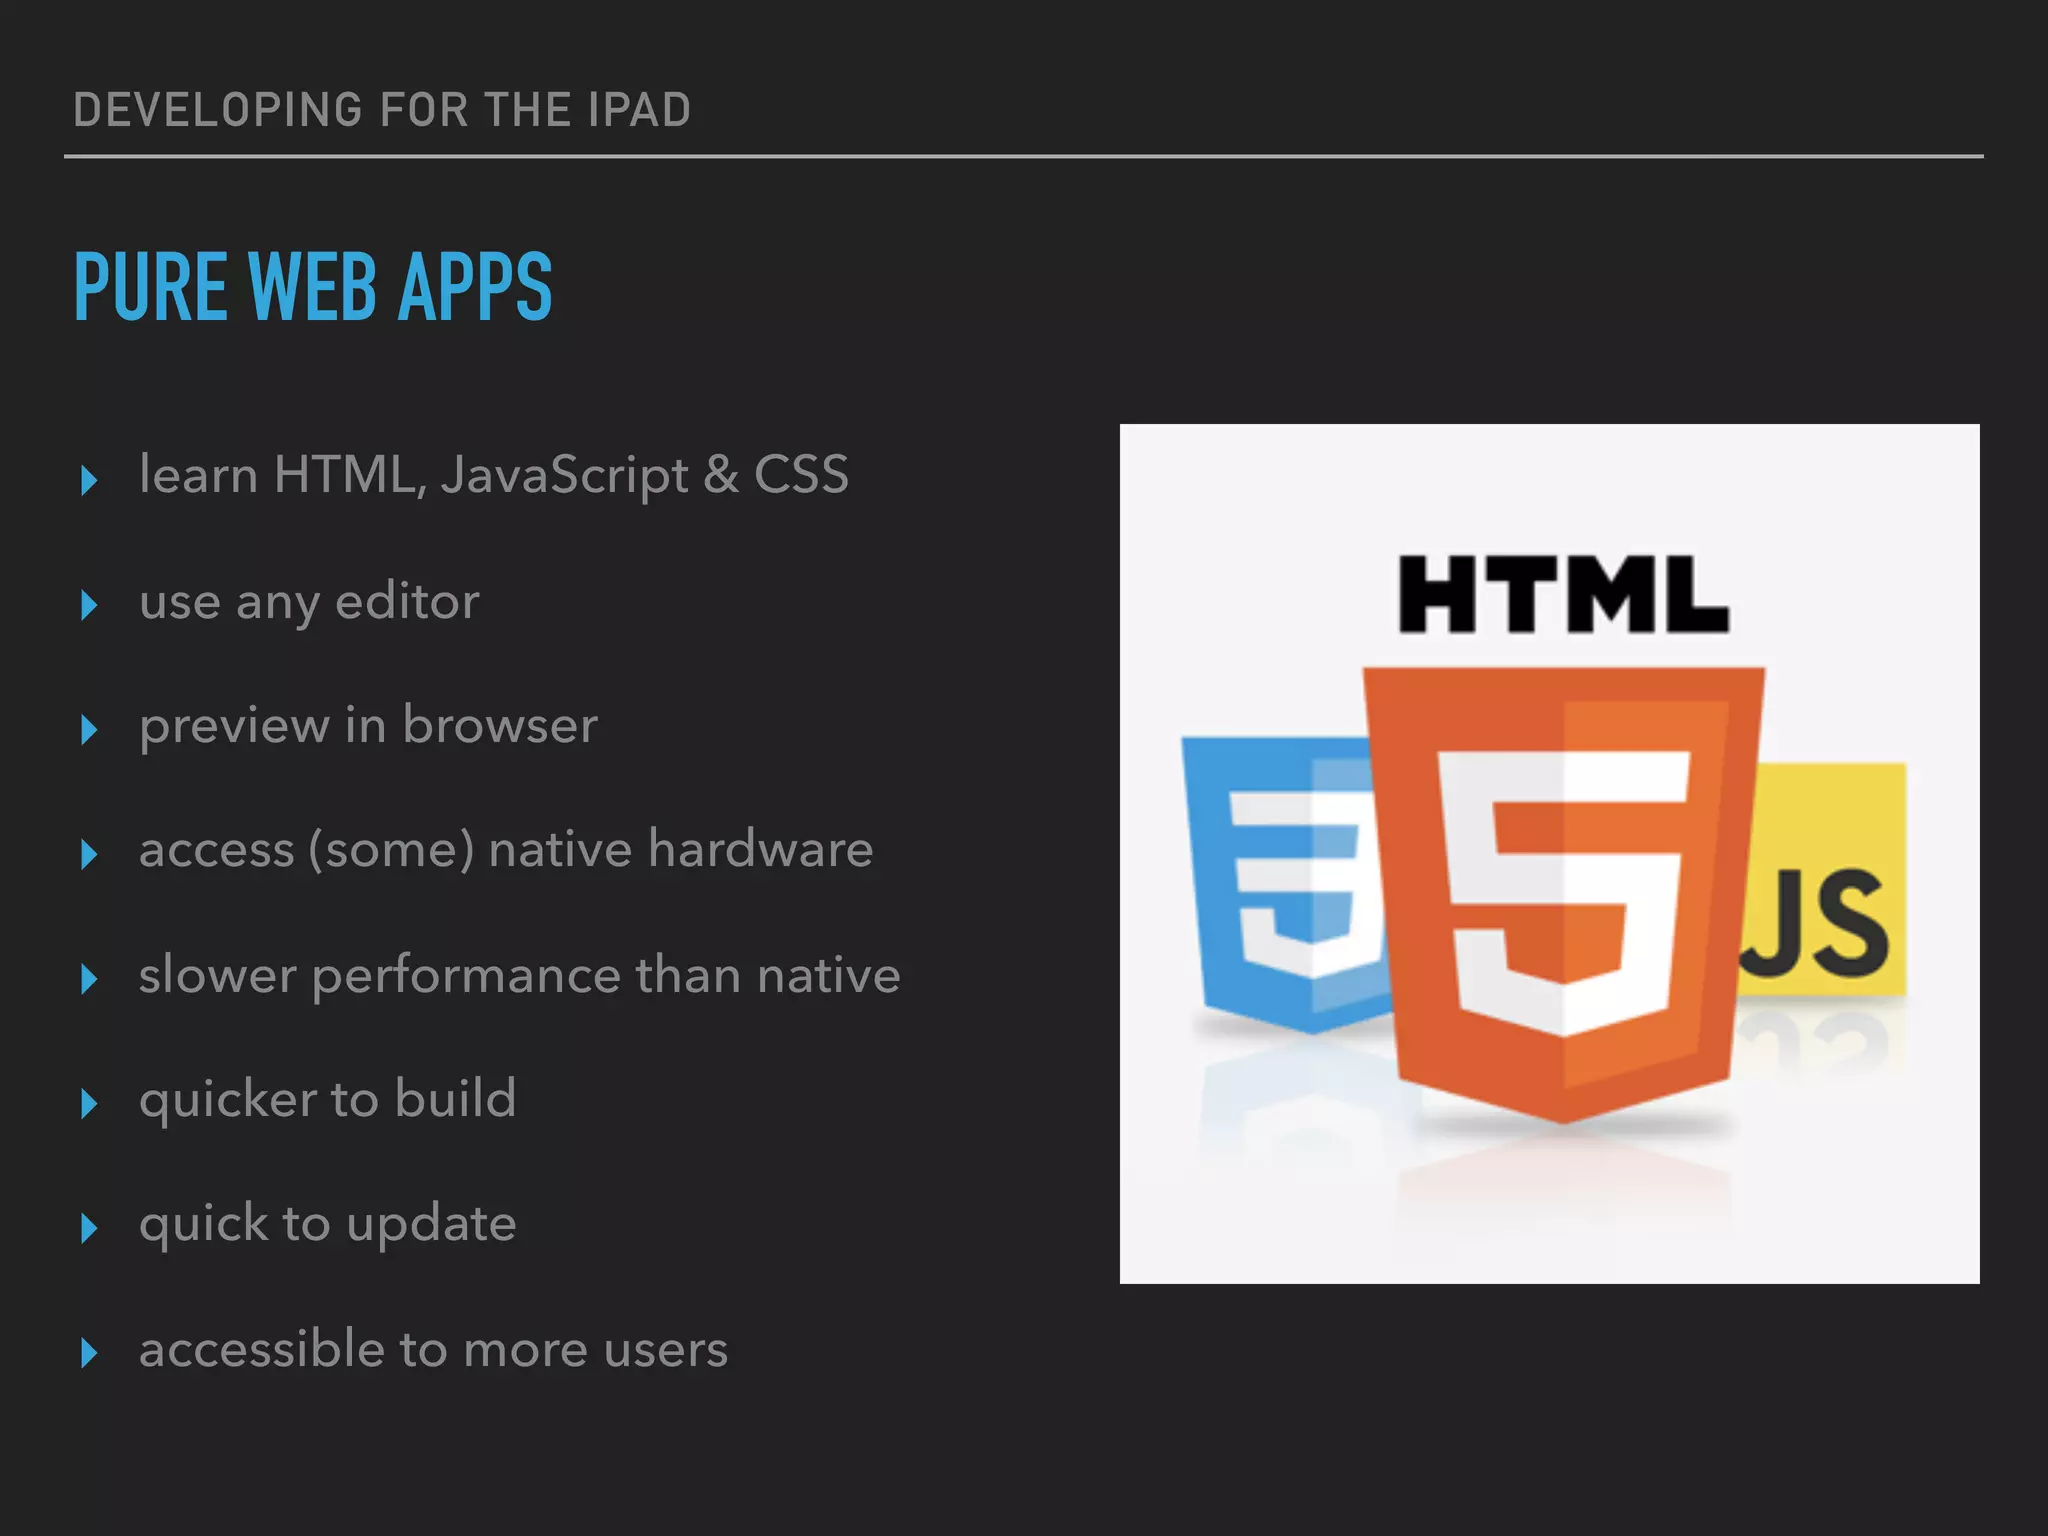The width and height of the screenshot is (2048, 1536).
Task: Click the black 'HTML' wordmark in image
Action: click(x=1563, y=595)
